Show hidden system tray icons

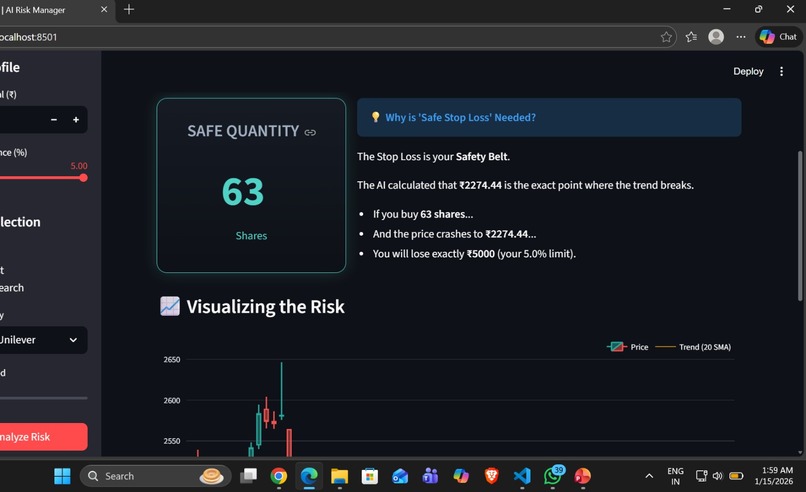(649, 476)
